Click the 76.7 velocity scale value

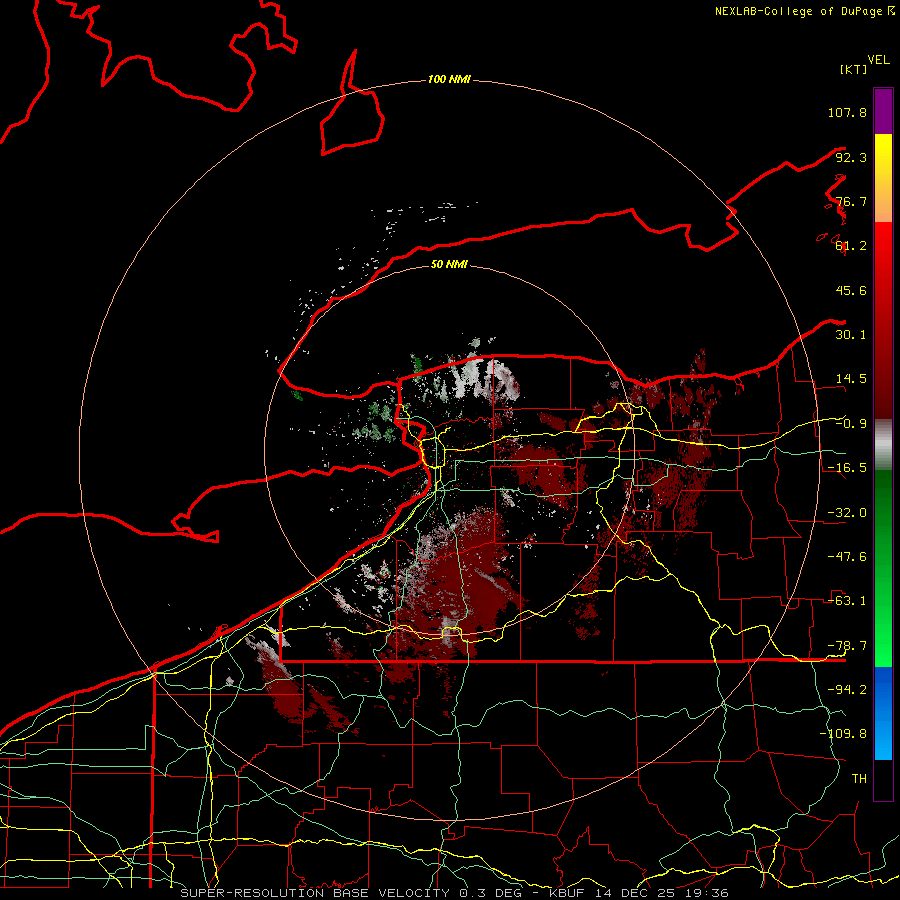(x=851, y=201)
